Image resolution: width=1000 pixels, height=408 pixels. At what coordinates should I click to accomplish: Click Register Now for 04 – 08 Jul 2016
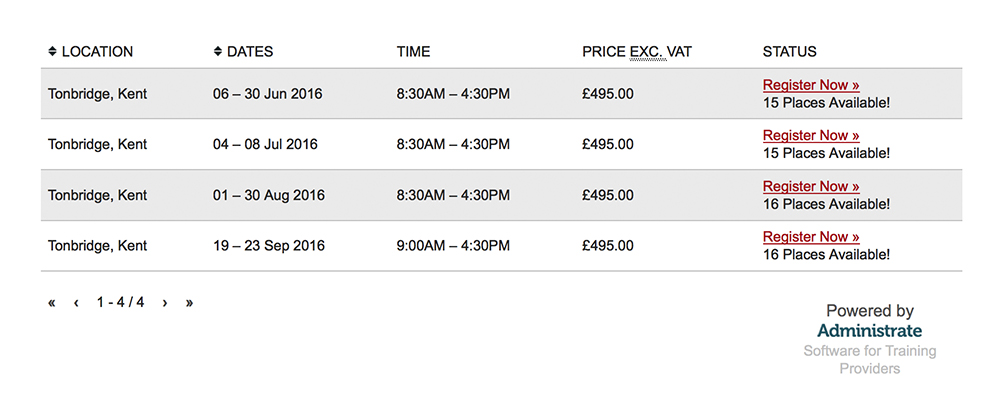pos(811,135)
